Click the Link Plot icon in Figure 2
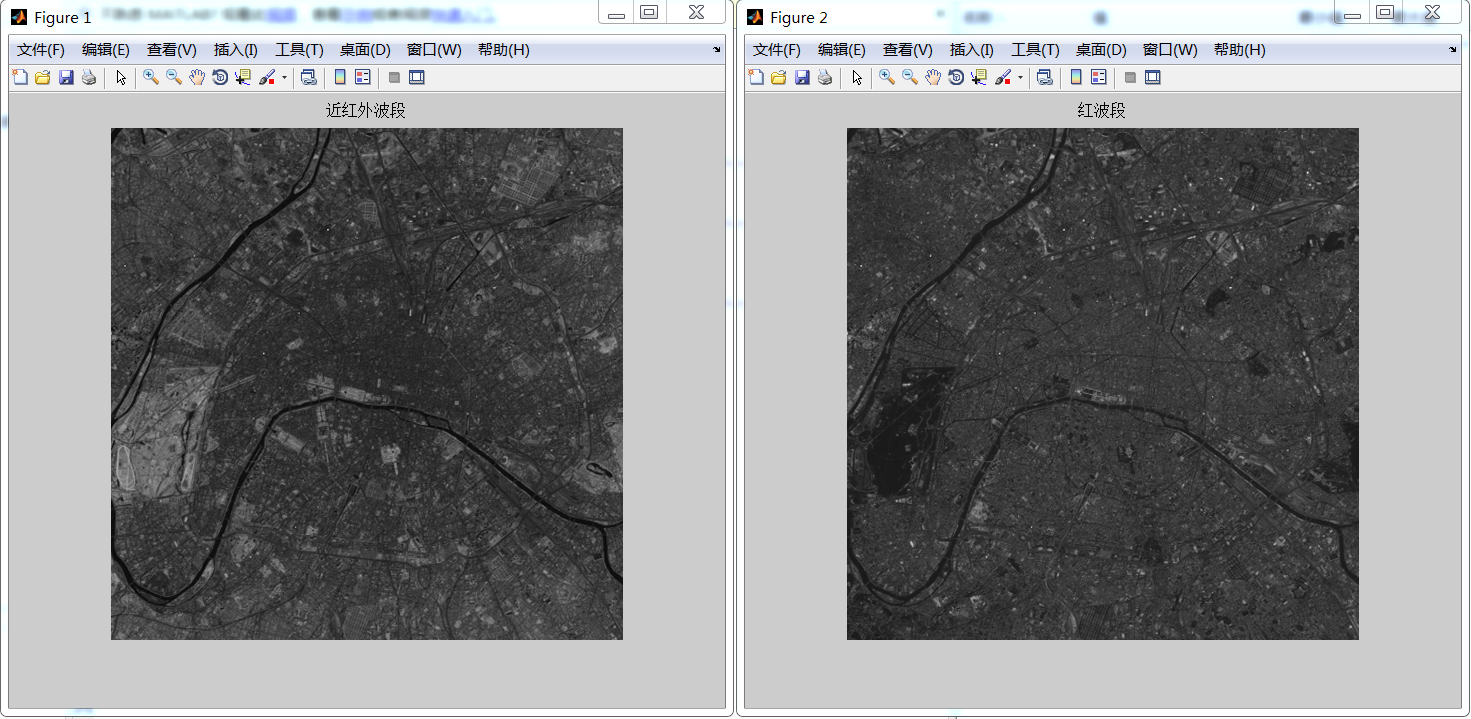The image size is (1471, 719). pyautogui.click(x=1044, y=77)
